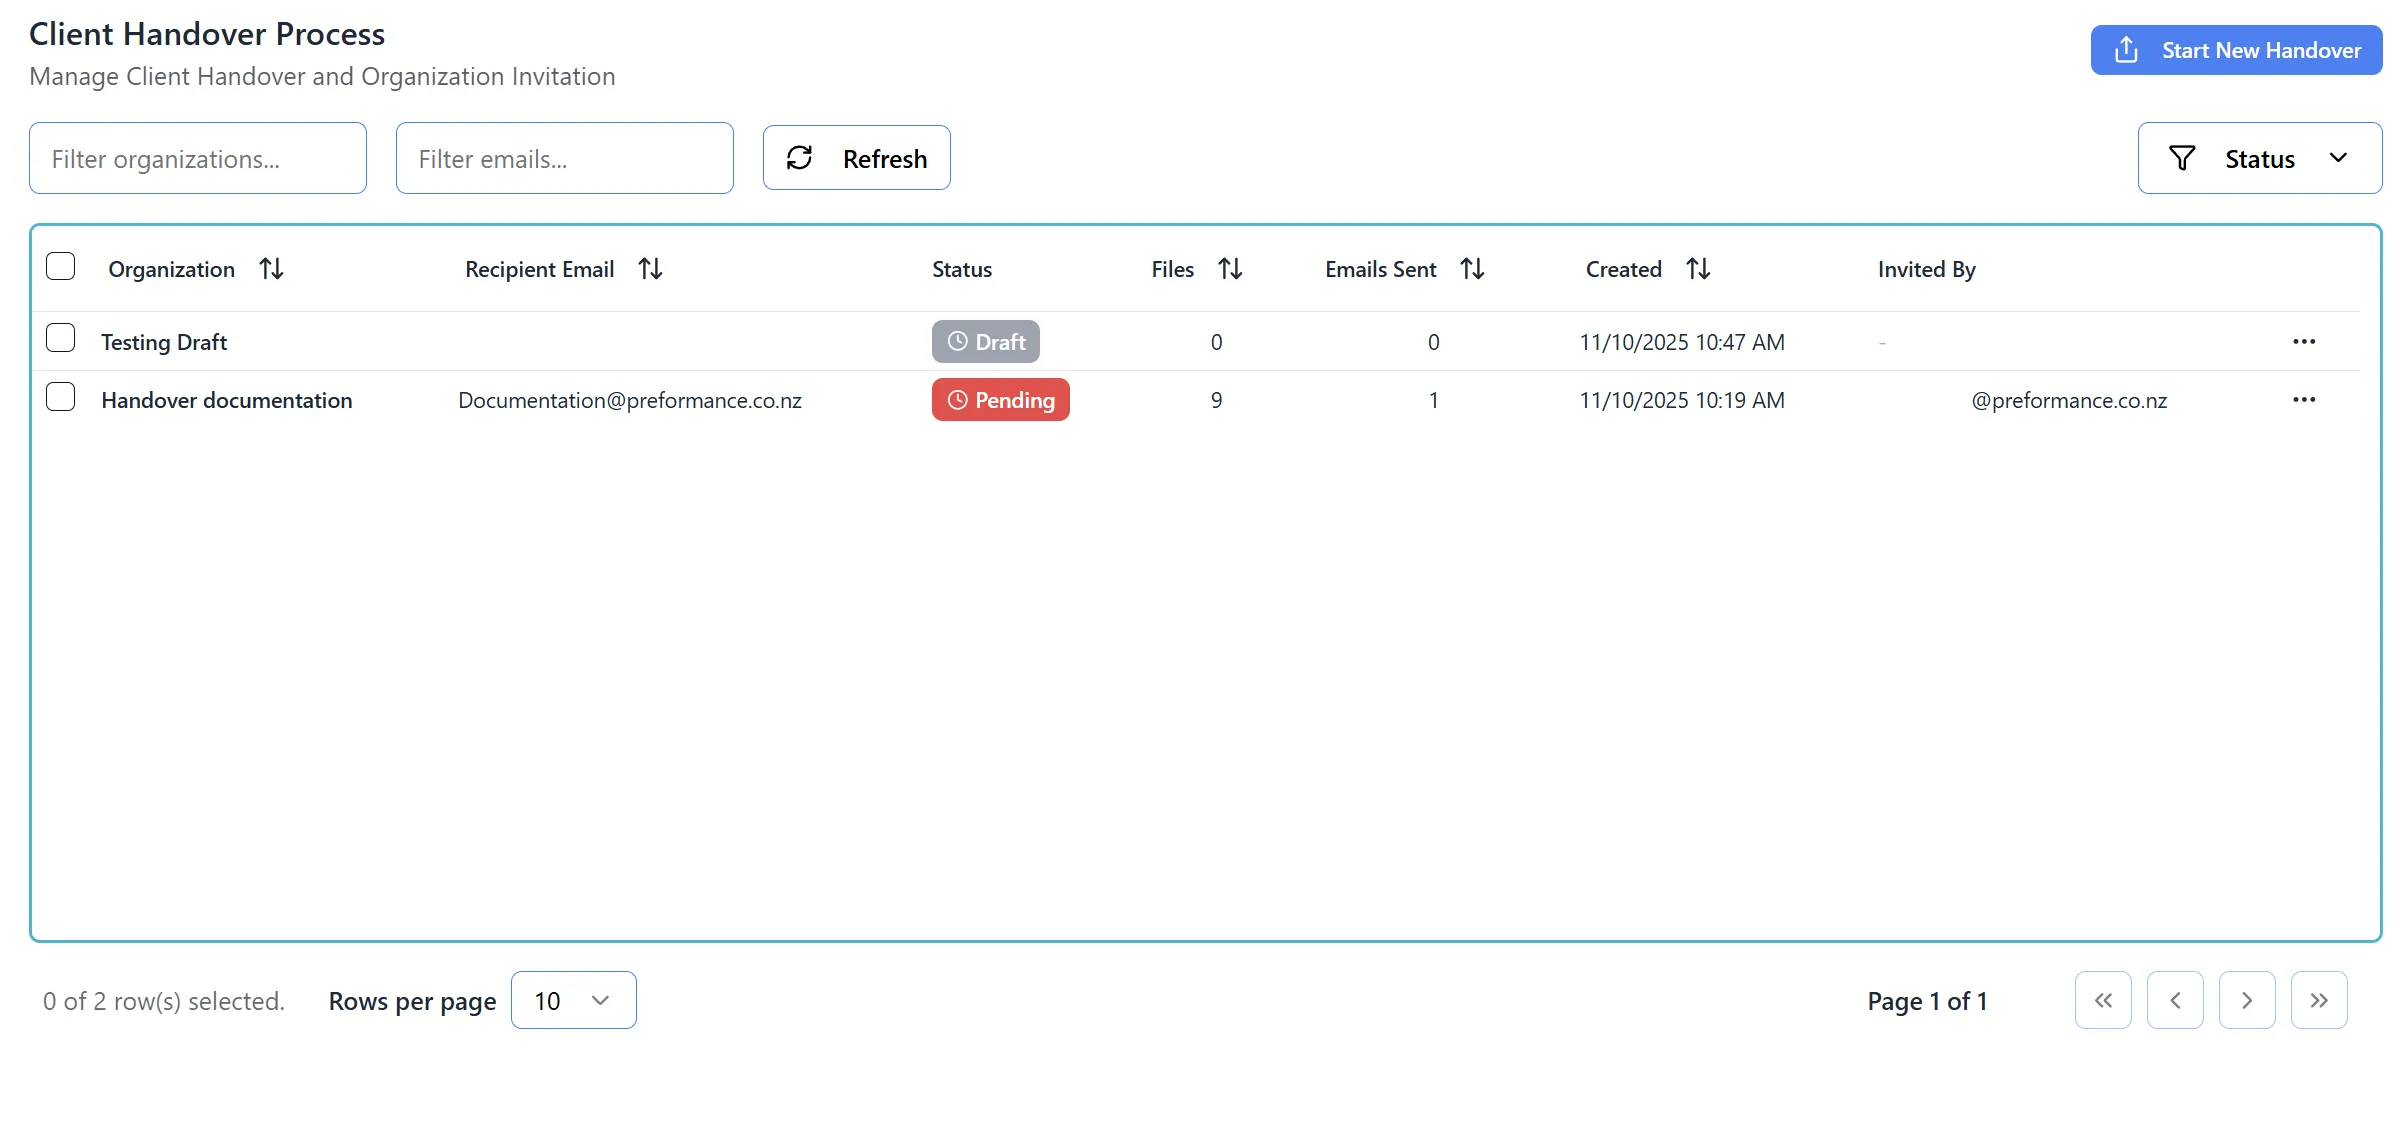Open the Status filter dropdown

[x=2260, y=157]
